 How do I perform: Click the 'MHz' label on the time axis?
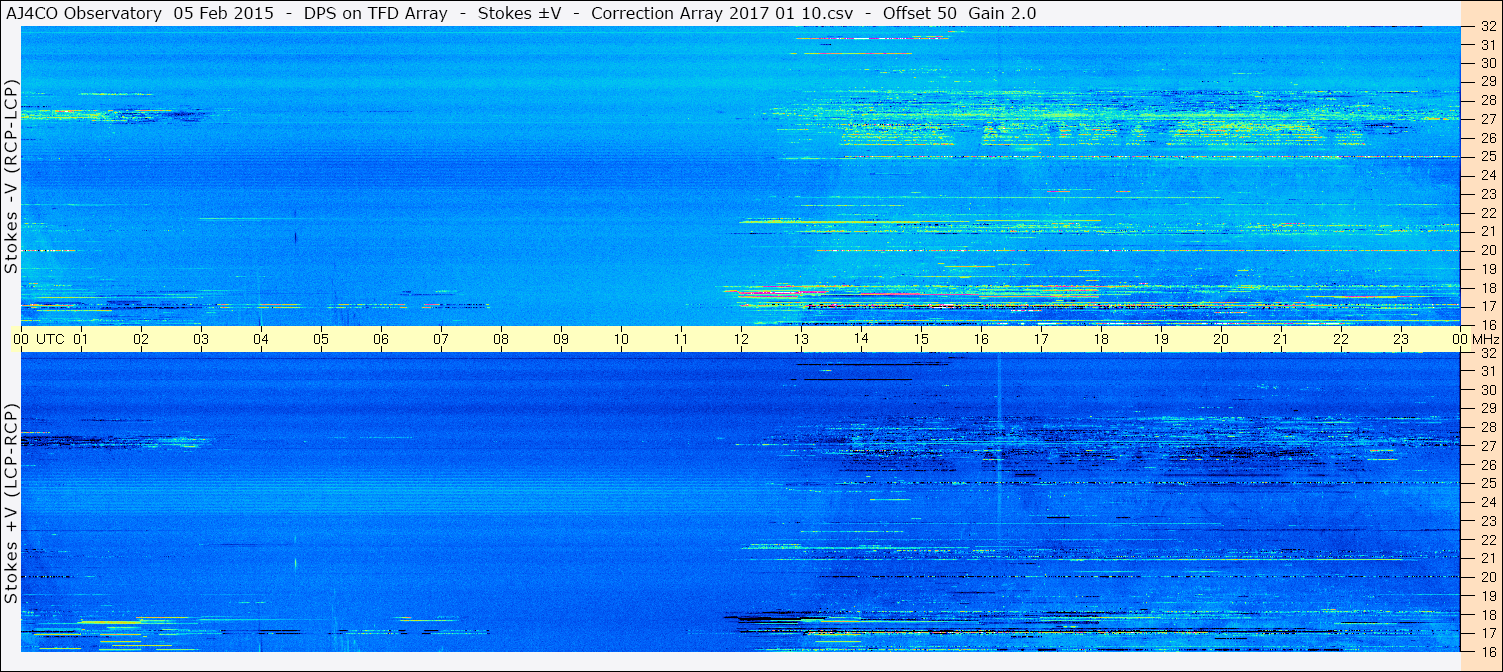(x=1485, y=339)
